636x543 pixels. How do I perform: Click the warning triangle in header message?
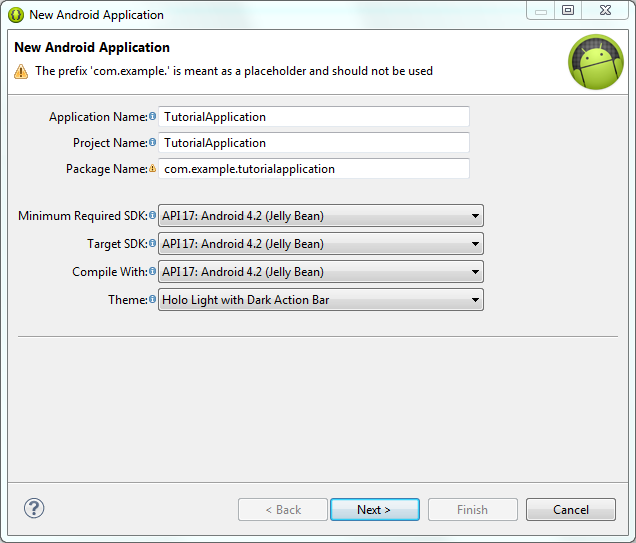(21, 71)
